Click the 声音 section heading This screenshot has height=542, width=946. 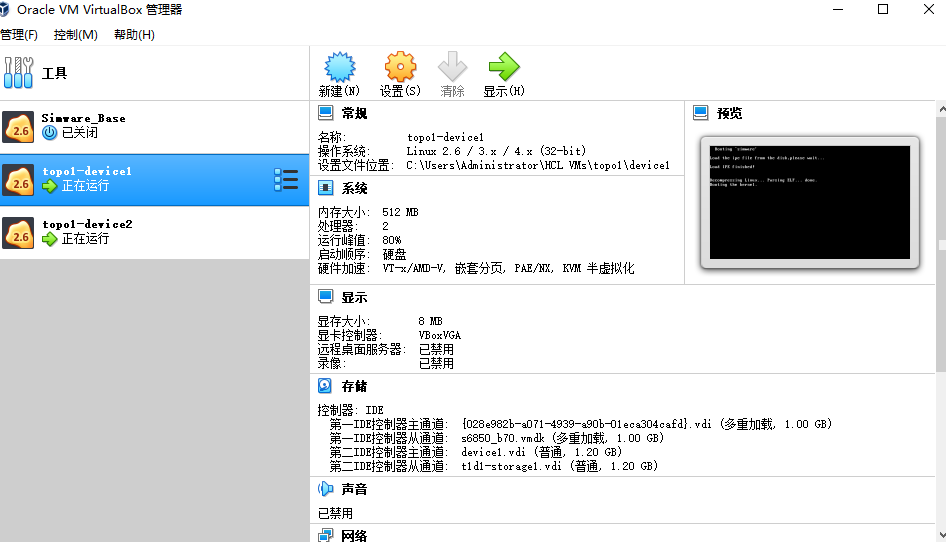click(354, 489)
